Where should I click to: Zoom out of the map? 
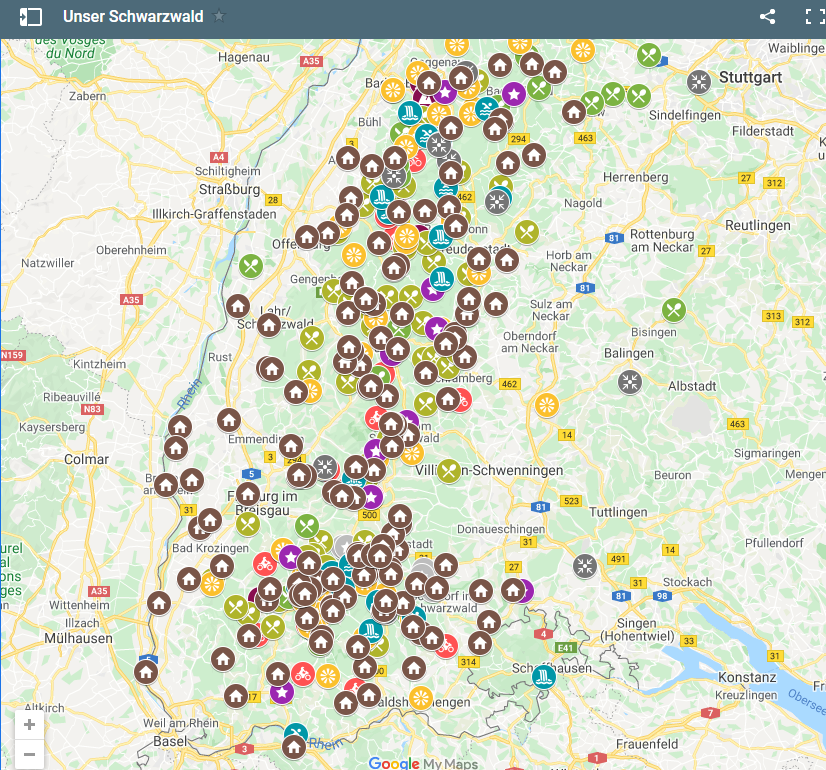pyautogui.click(x=30, y=754)
